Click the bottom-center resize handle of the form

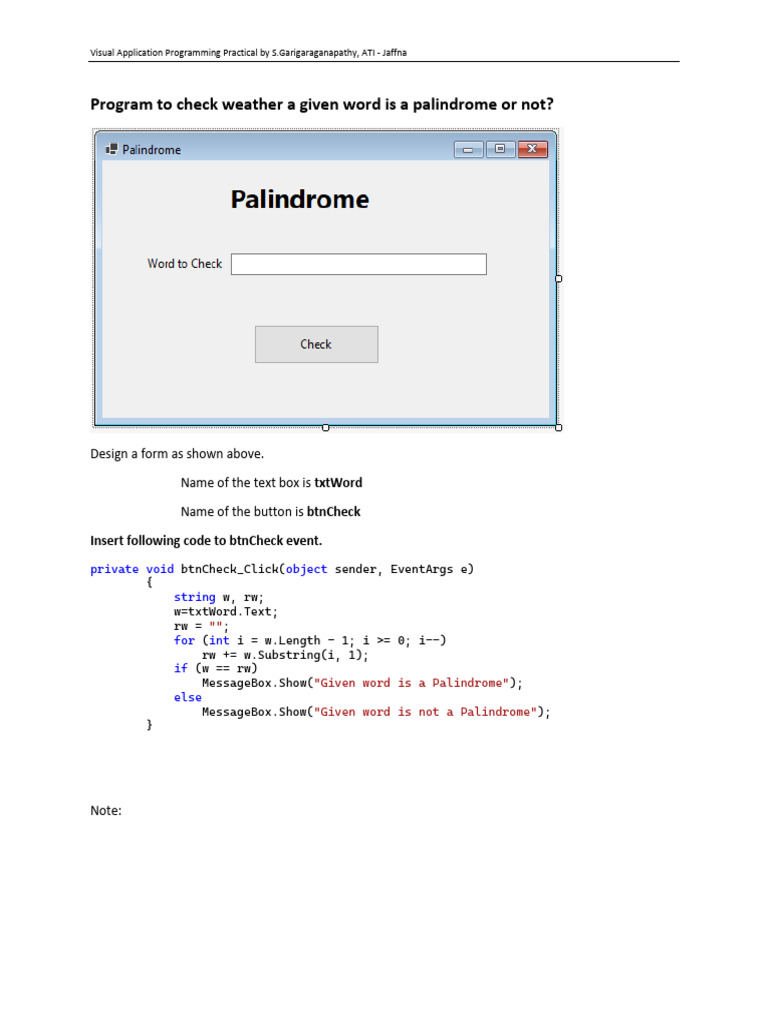(326, 428)
